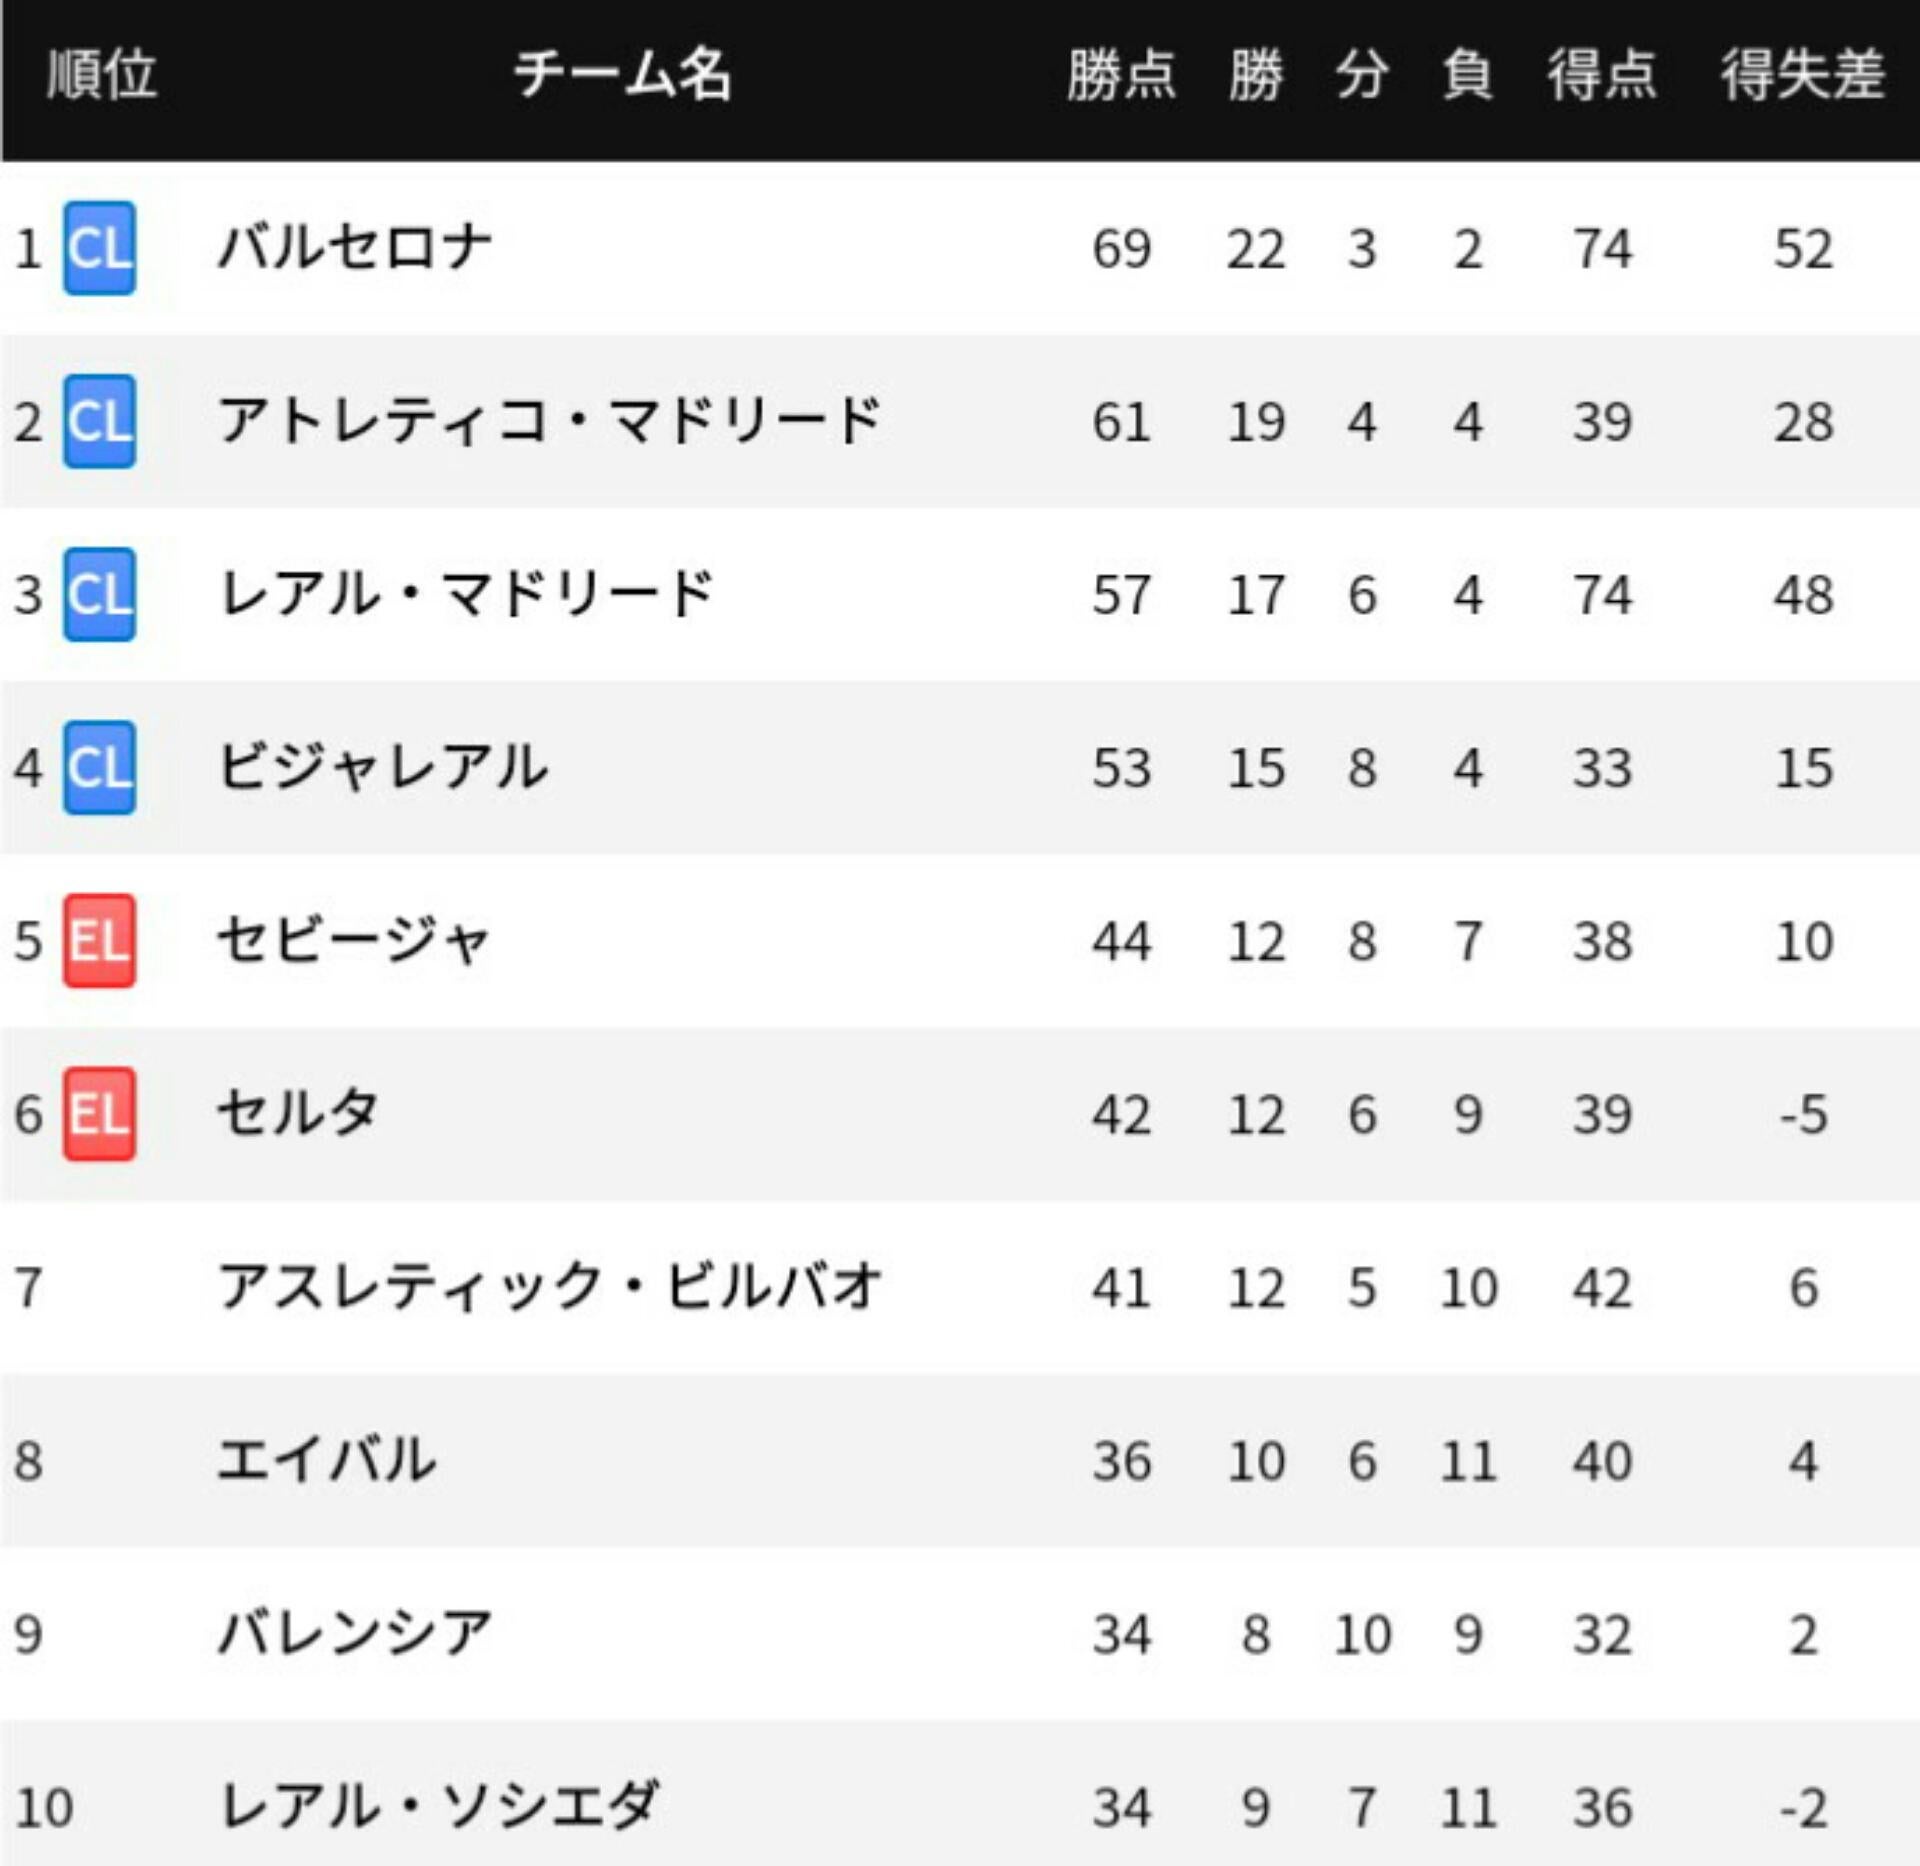Open team レアル・マドリード
Viewport: 1920px width, 1866px height.
tap(465, 594)
